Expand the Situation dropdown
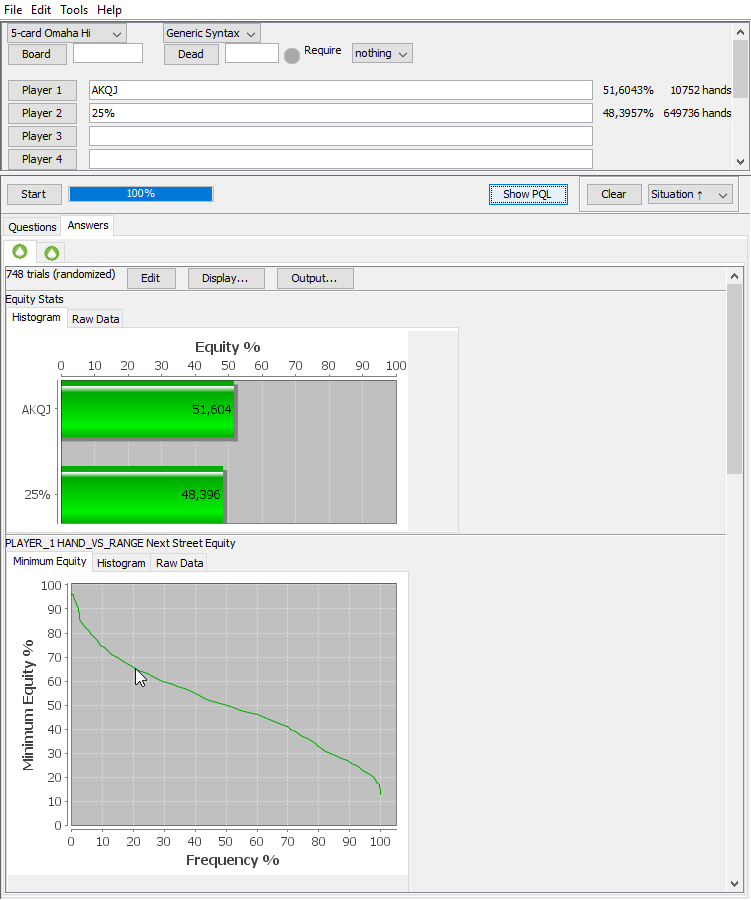 click(x=690, y=194)
